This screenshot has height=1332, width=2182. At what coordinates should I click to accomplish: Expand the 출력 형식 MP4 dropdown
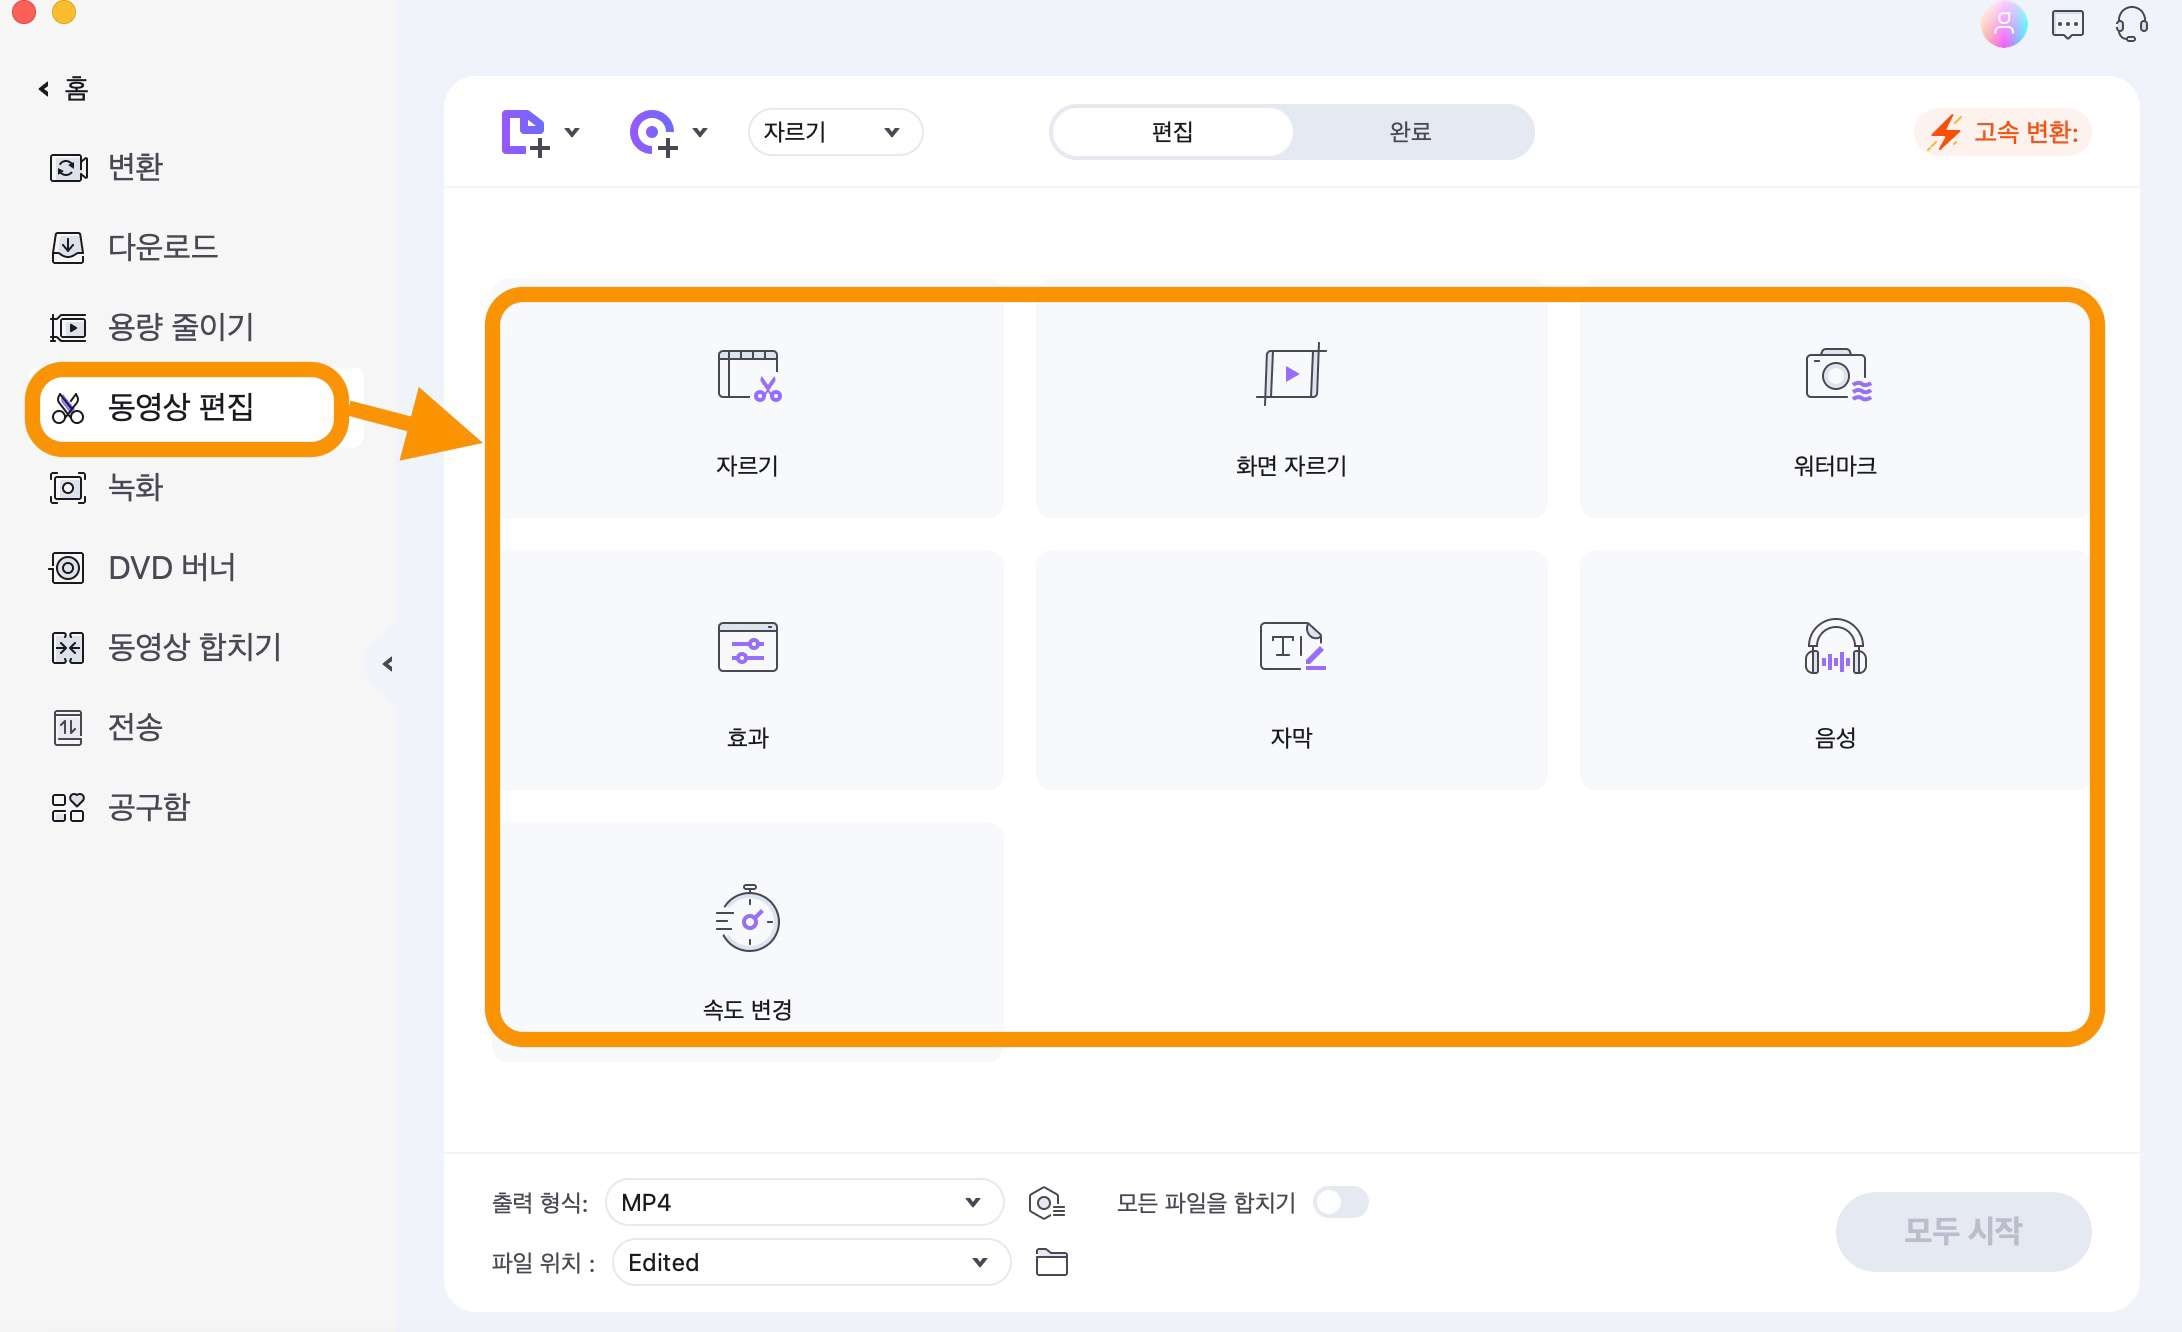[969, 1201]
